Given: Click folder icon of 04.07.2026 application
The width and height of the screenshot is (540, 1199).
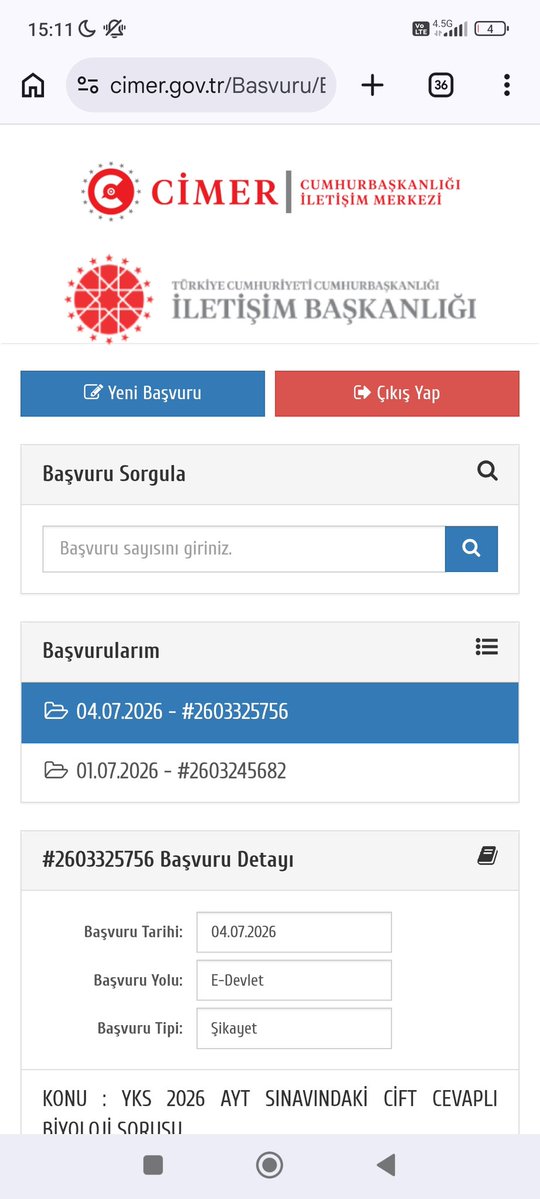Looking at the screenshot, I should click(56, 712).
